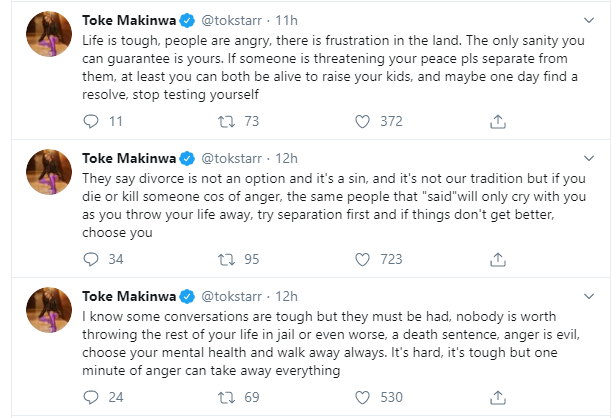
Task: Click the third tweet's profile avatar
Action: click(x=46, y=316)
